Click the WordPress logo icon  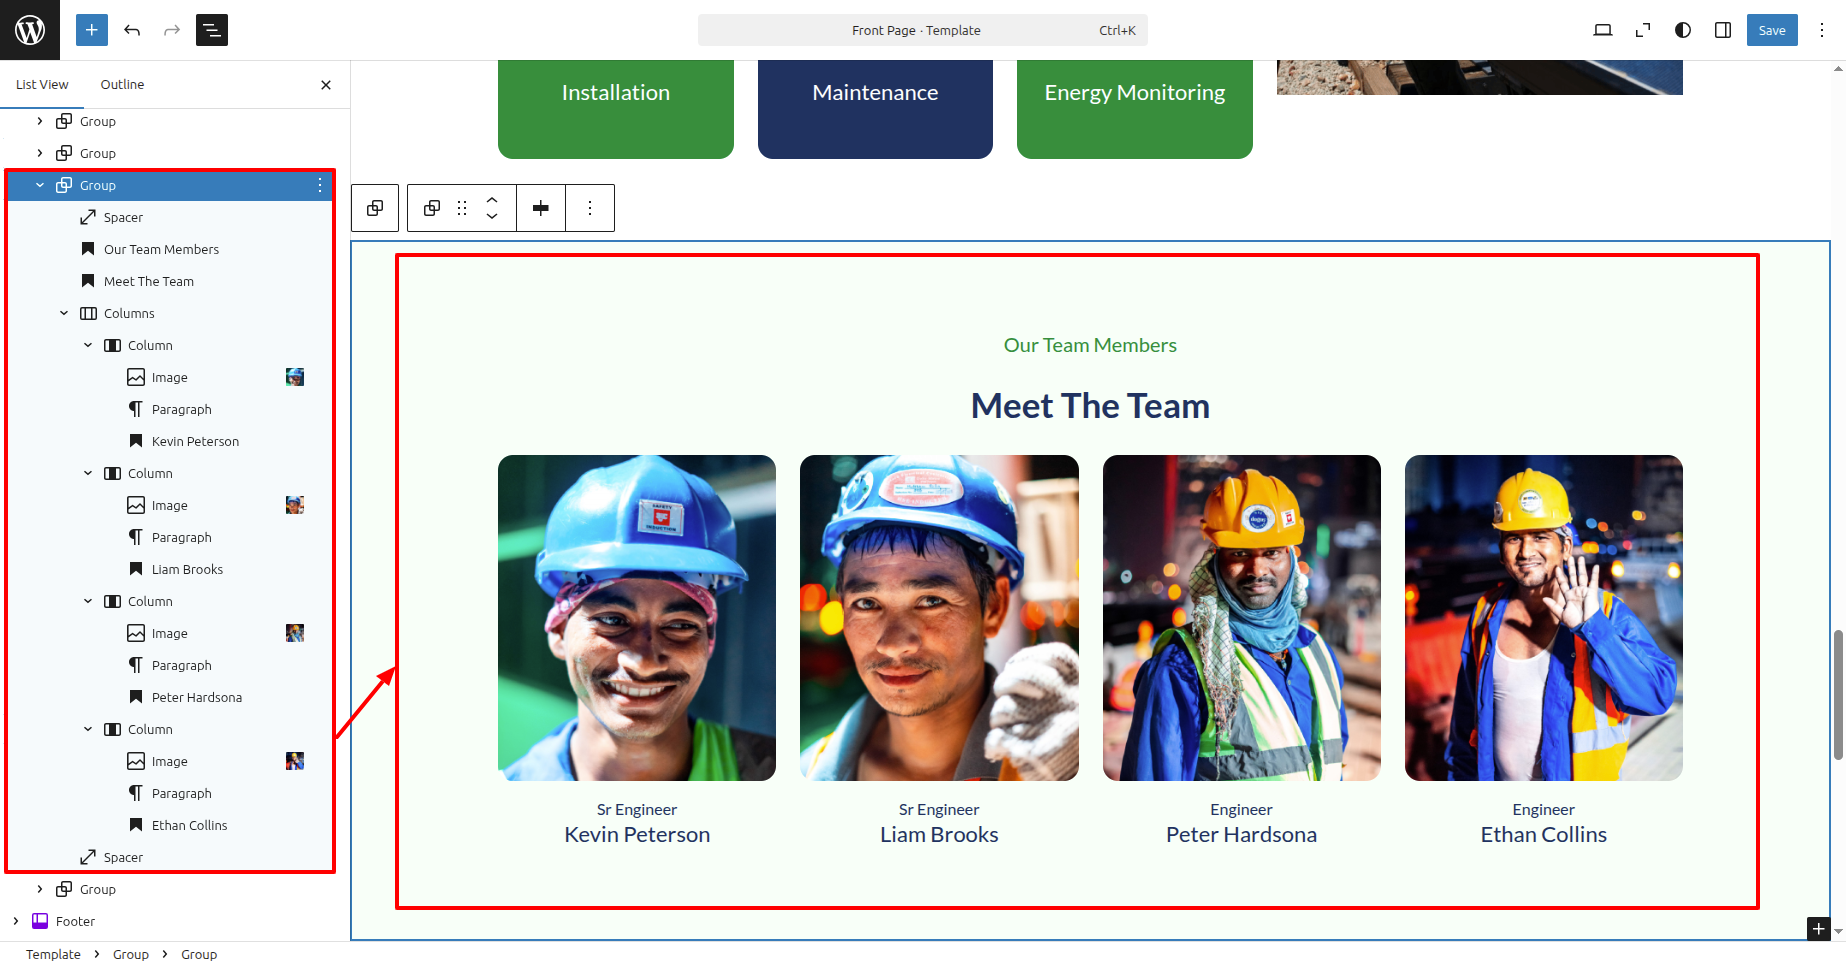(x=30, y=30)
